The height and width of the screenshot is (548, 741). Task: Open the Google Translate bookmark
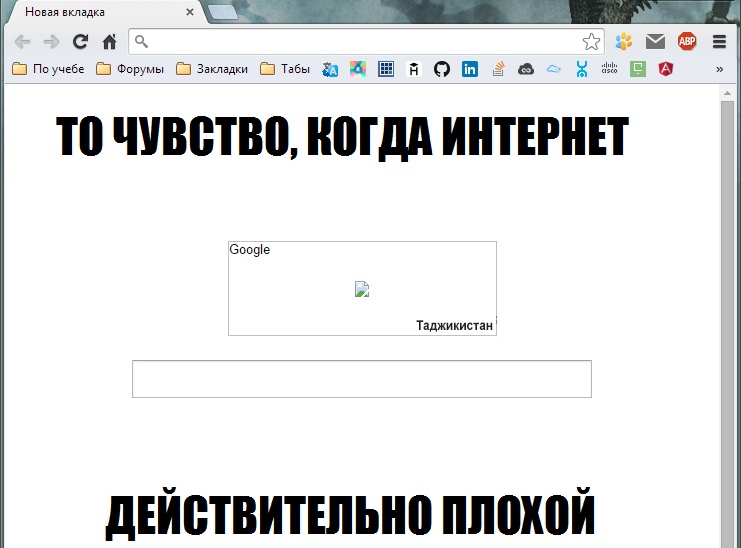[330, 69]
